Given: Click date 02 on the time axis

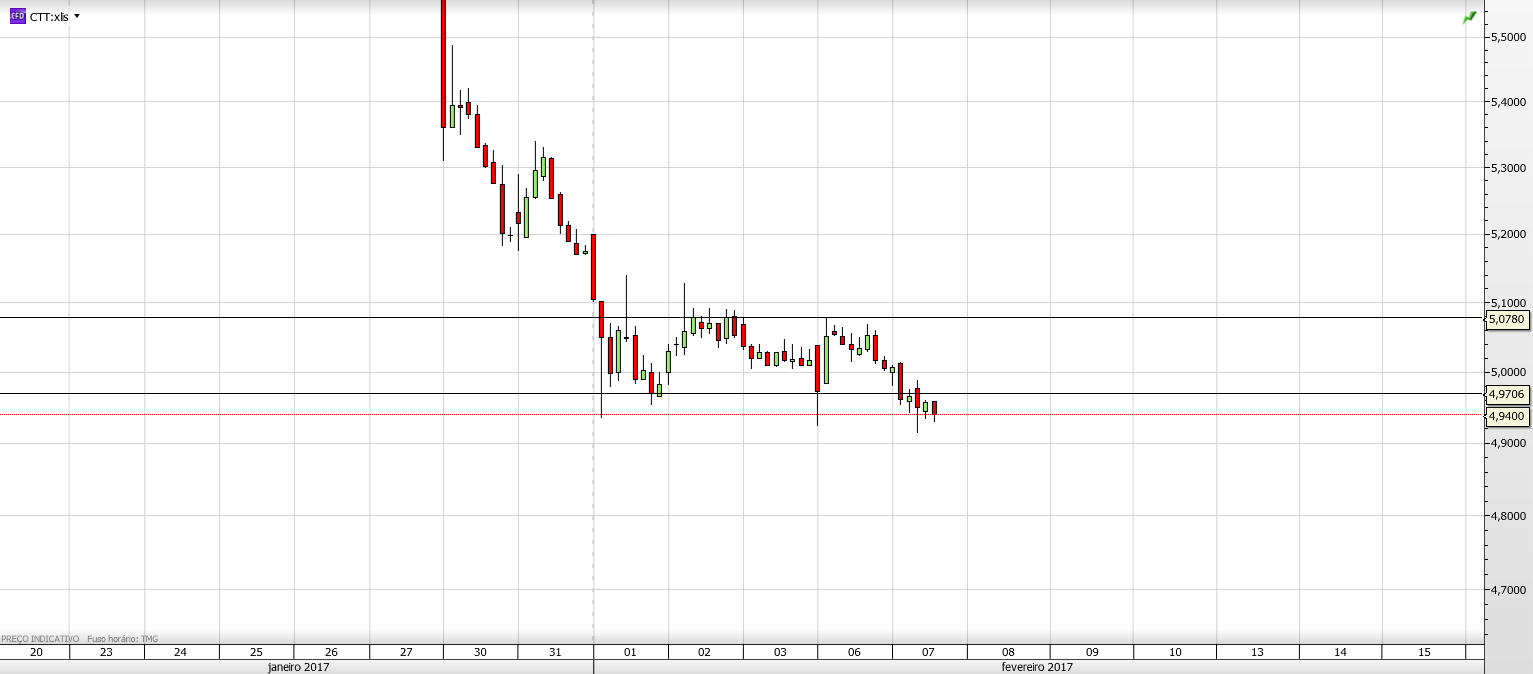Looking at the screenshot, I should coord(704,652).
